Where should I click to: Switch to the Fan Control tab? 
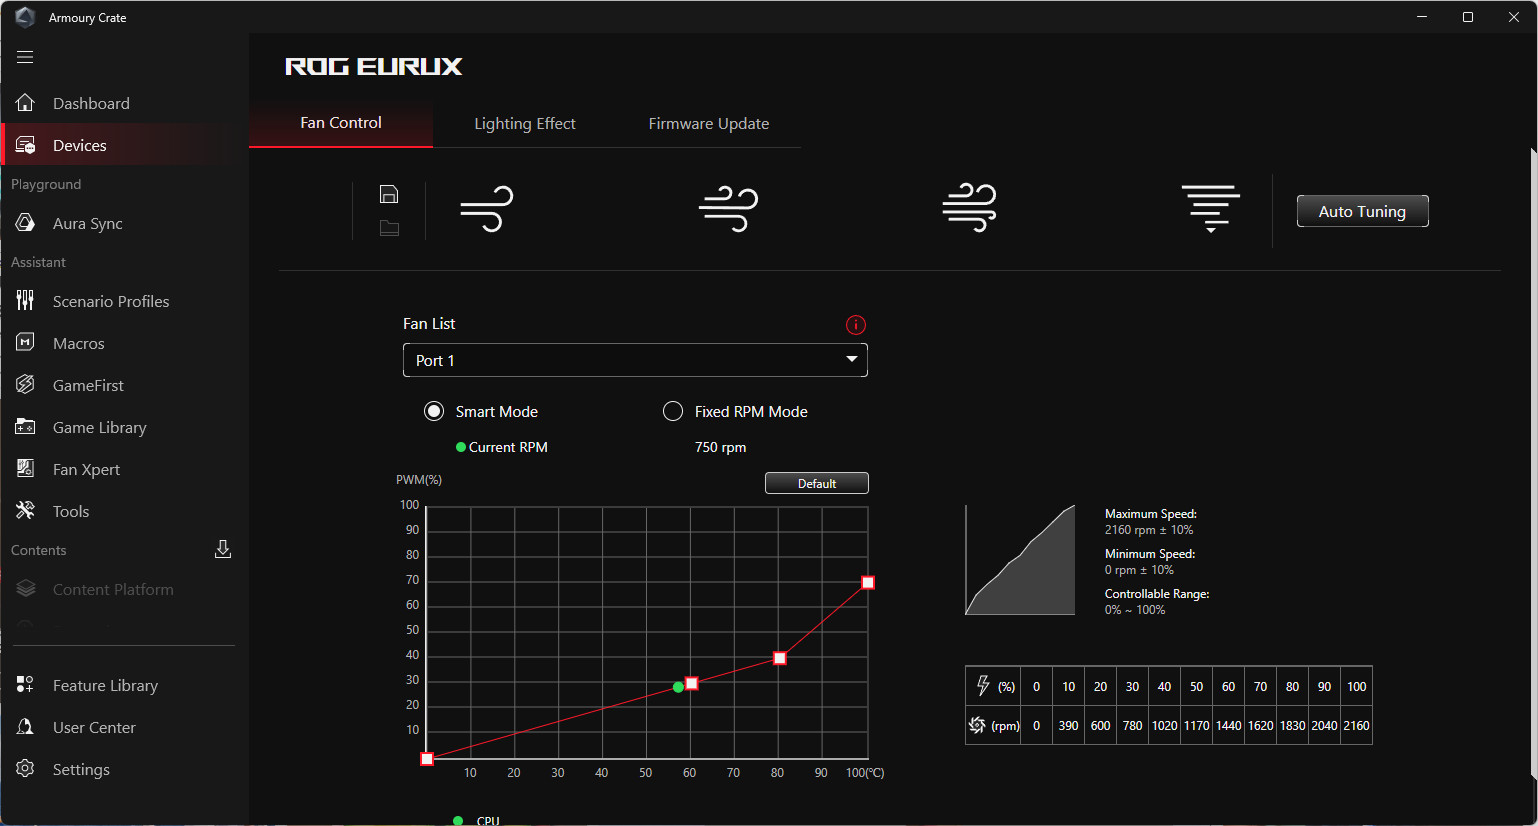[341, 123]
